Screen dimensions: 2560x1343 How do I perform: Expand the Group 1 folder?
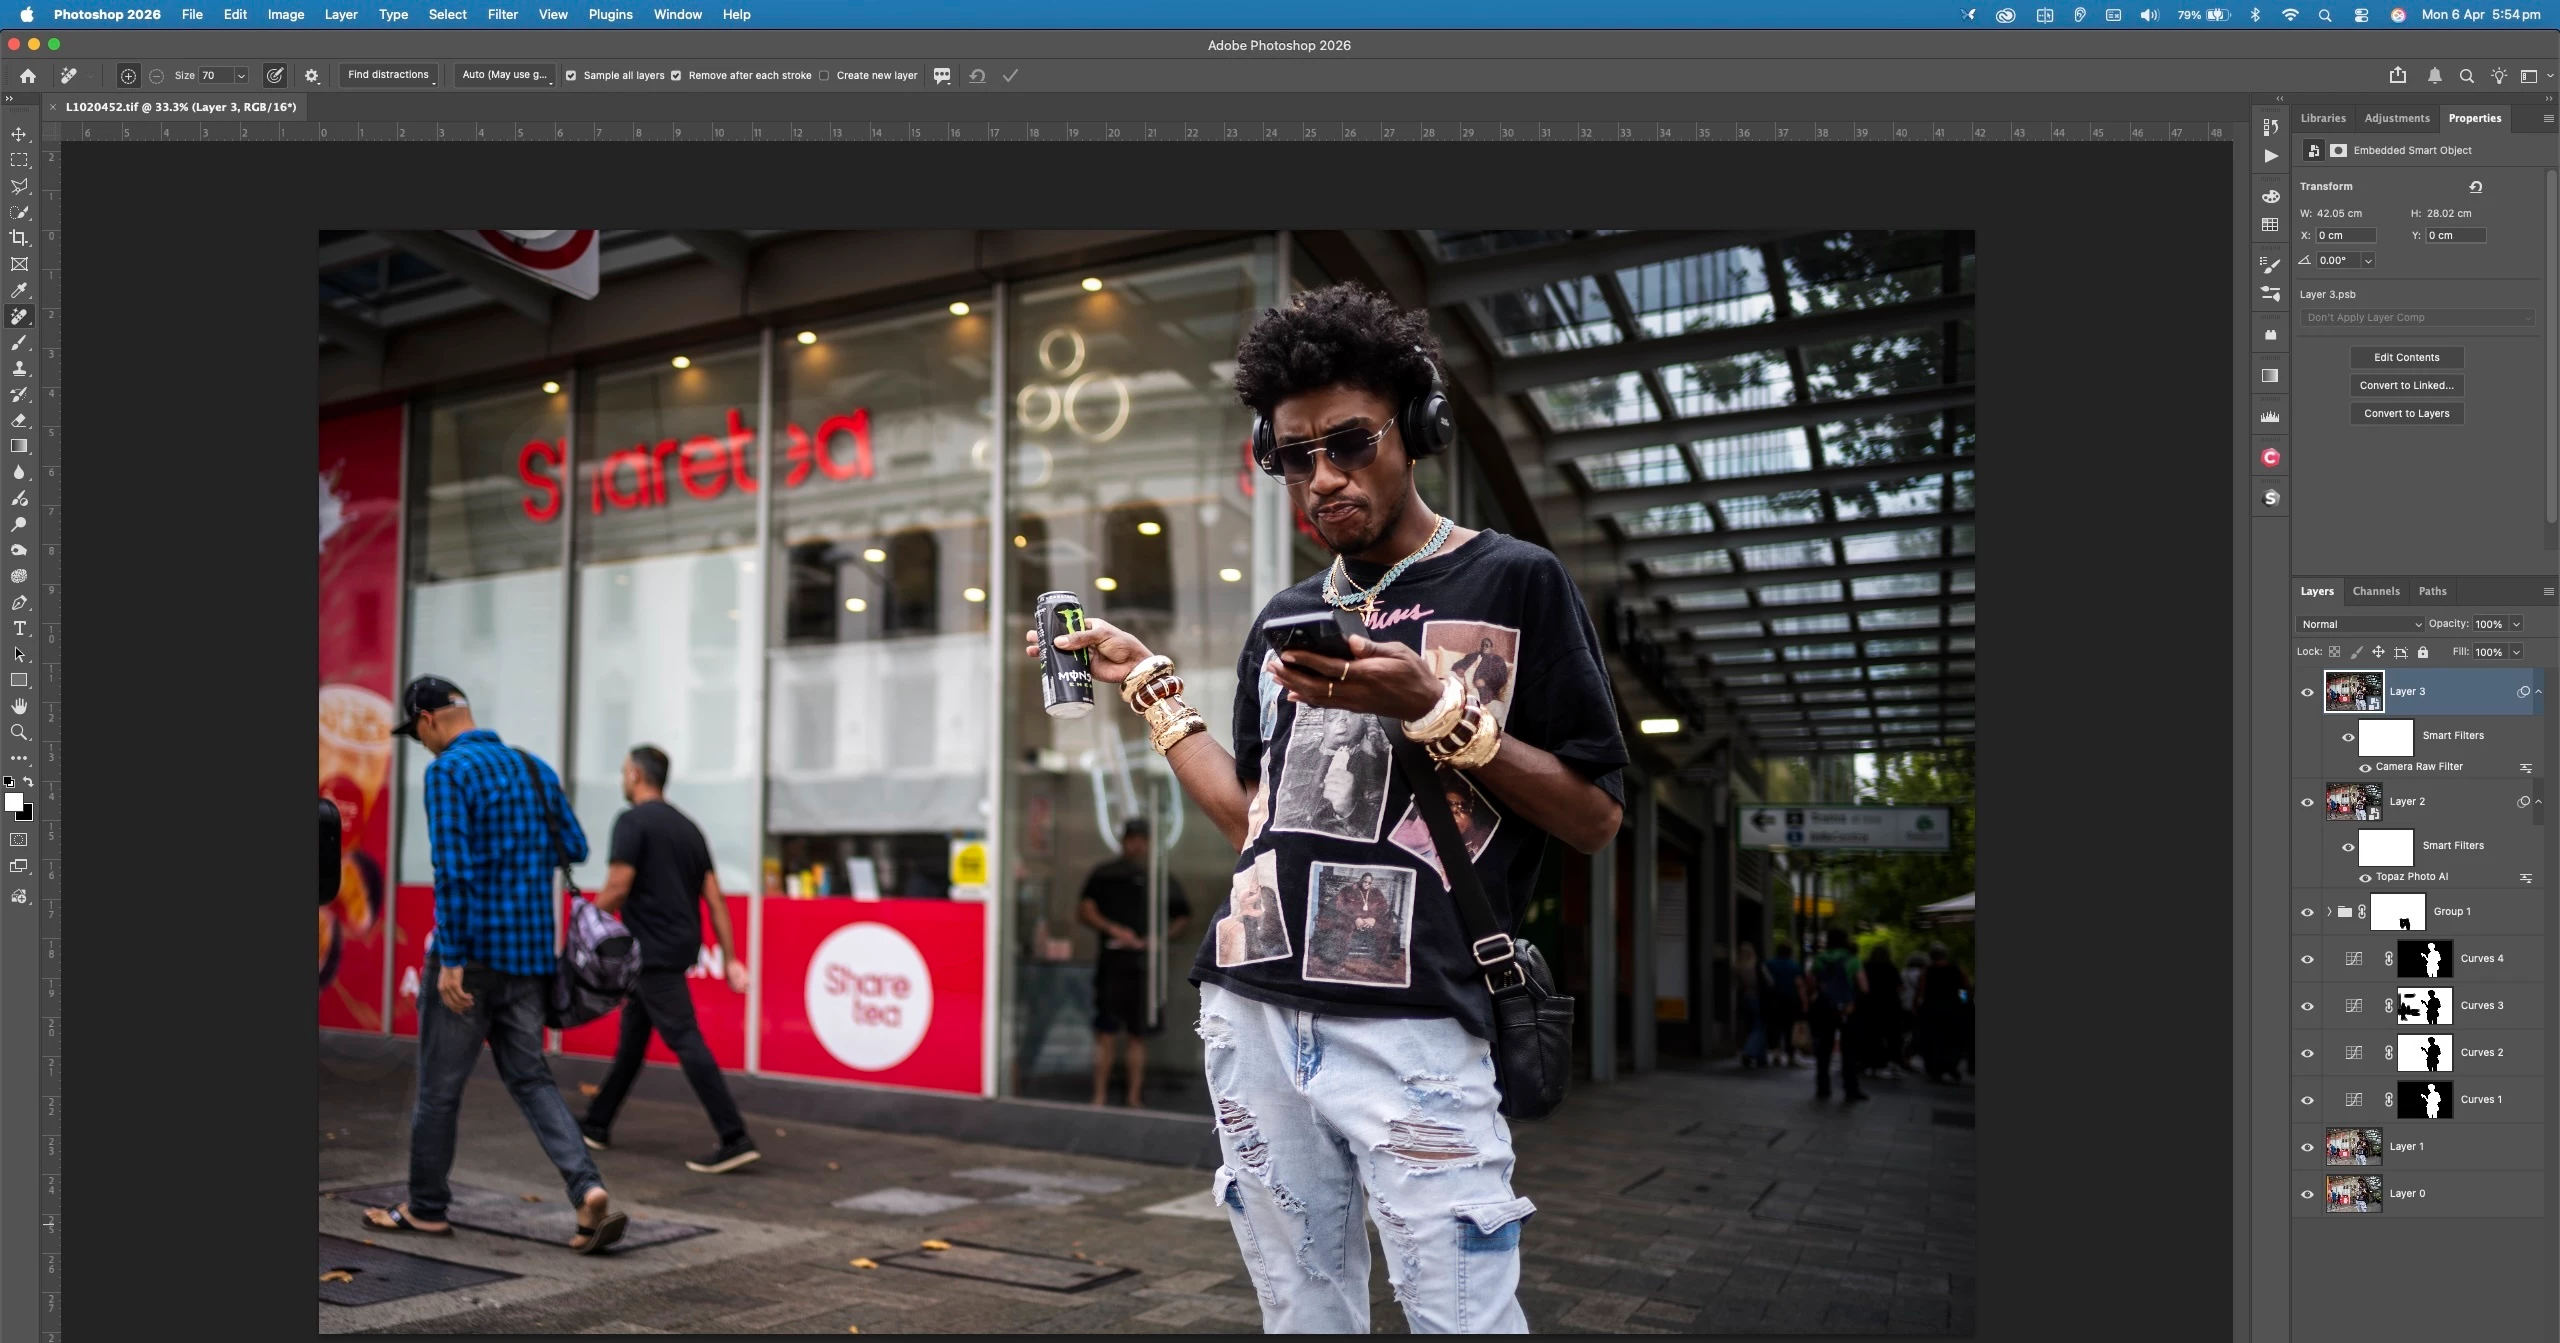[x=2329, y=912]
